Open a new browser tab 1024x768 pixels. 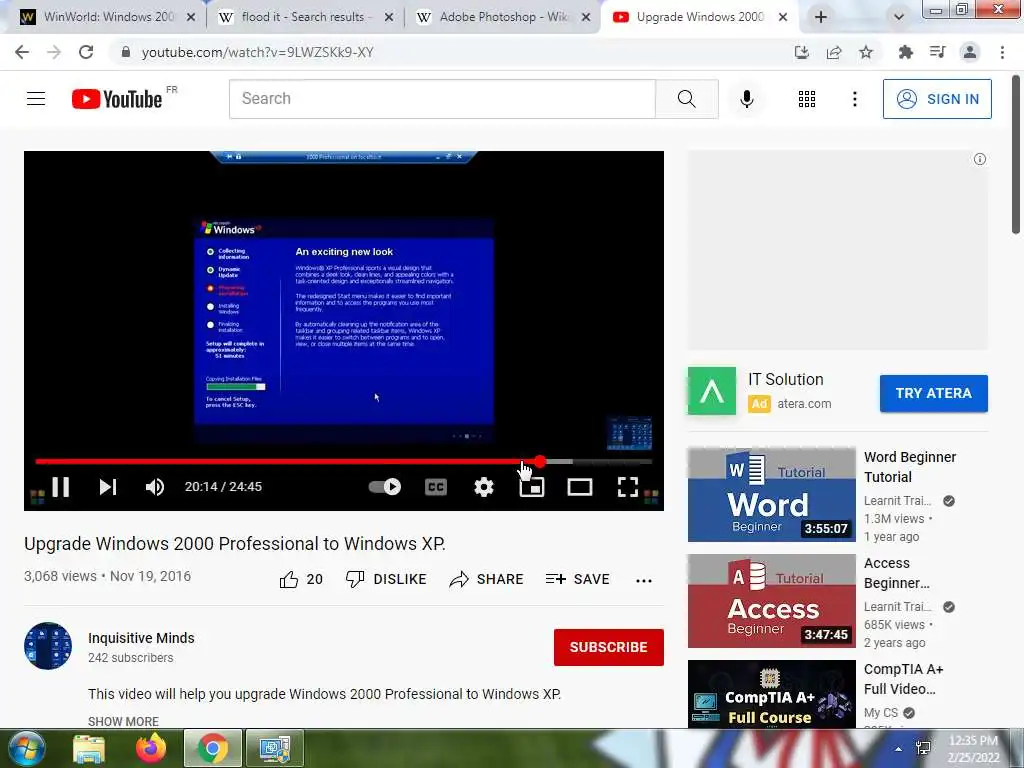coord(821,17)
